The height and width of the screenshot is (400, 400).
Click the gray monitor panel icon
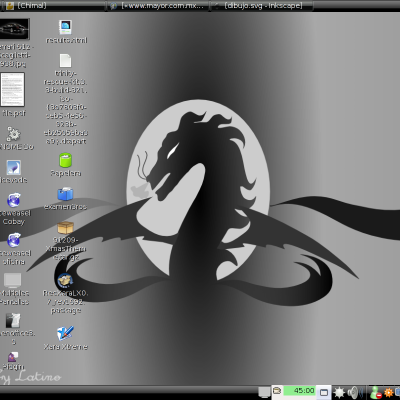pos(264,392)
